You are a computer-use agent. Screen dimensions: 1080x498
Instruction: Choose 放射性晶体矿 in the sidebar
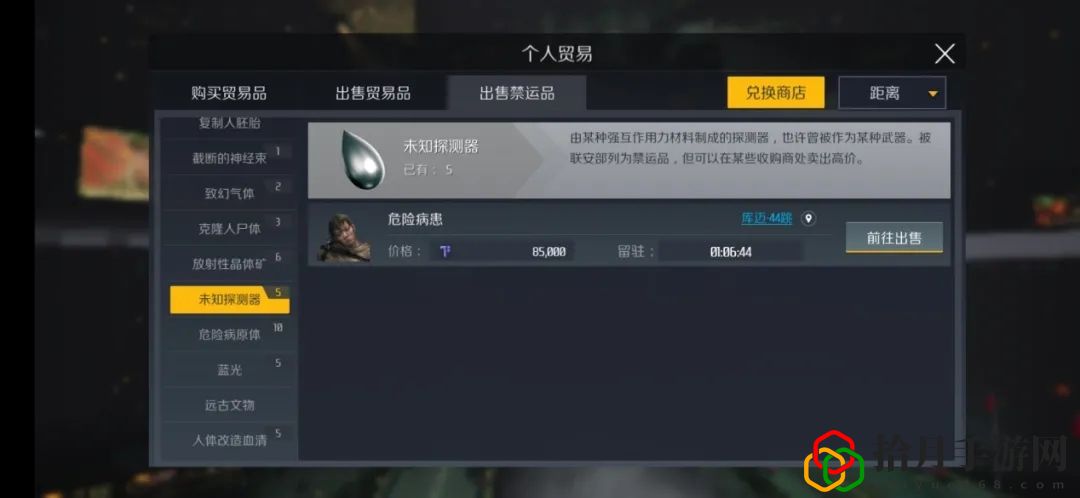[x=229, y=263]
